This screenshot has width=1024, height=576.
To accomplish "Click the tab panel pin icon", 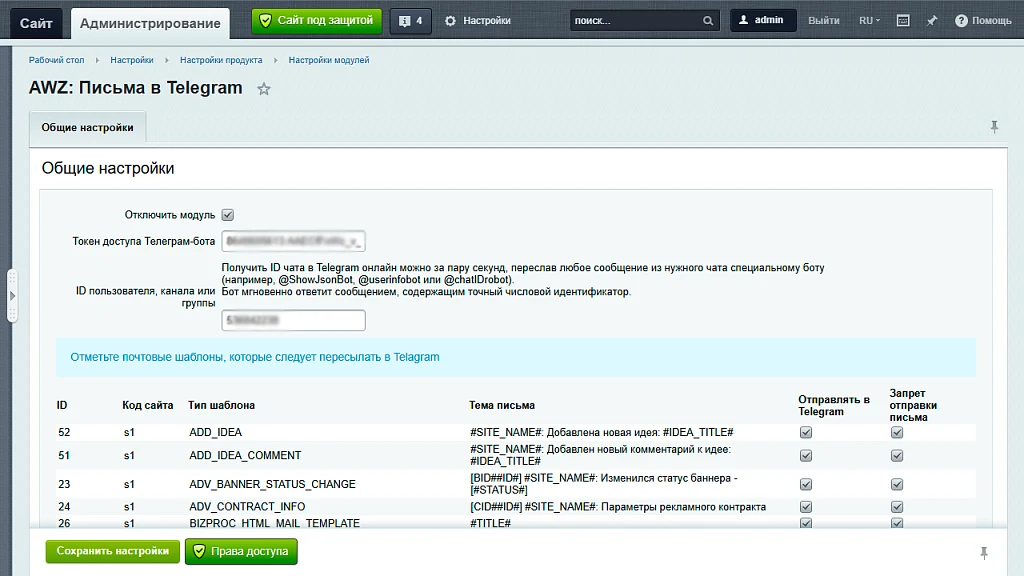I will point(994,127).
